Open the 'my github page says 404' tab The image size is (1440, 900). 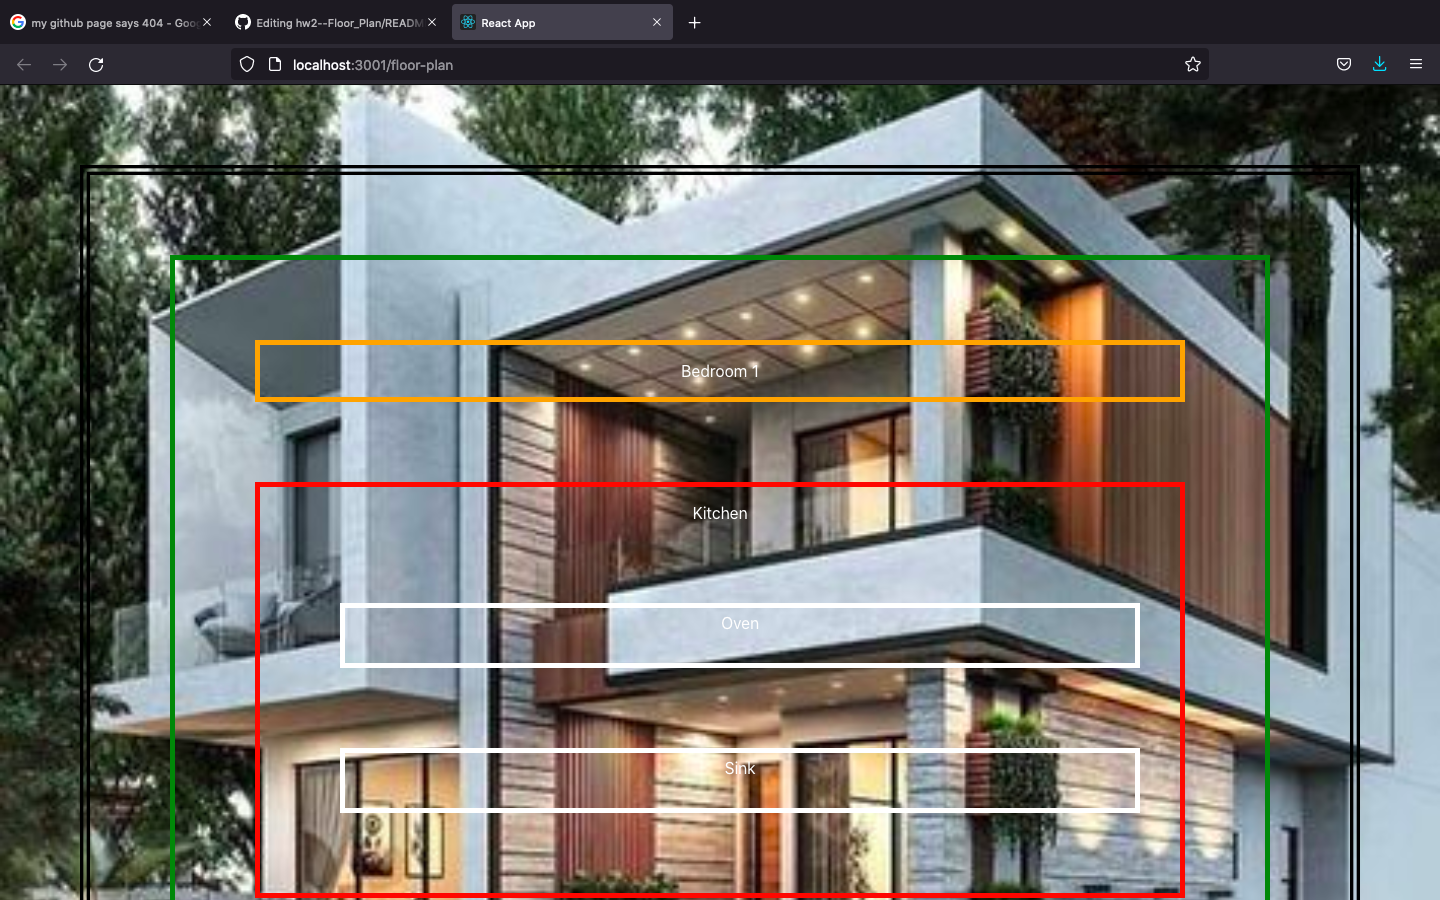[110, 22]
